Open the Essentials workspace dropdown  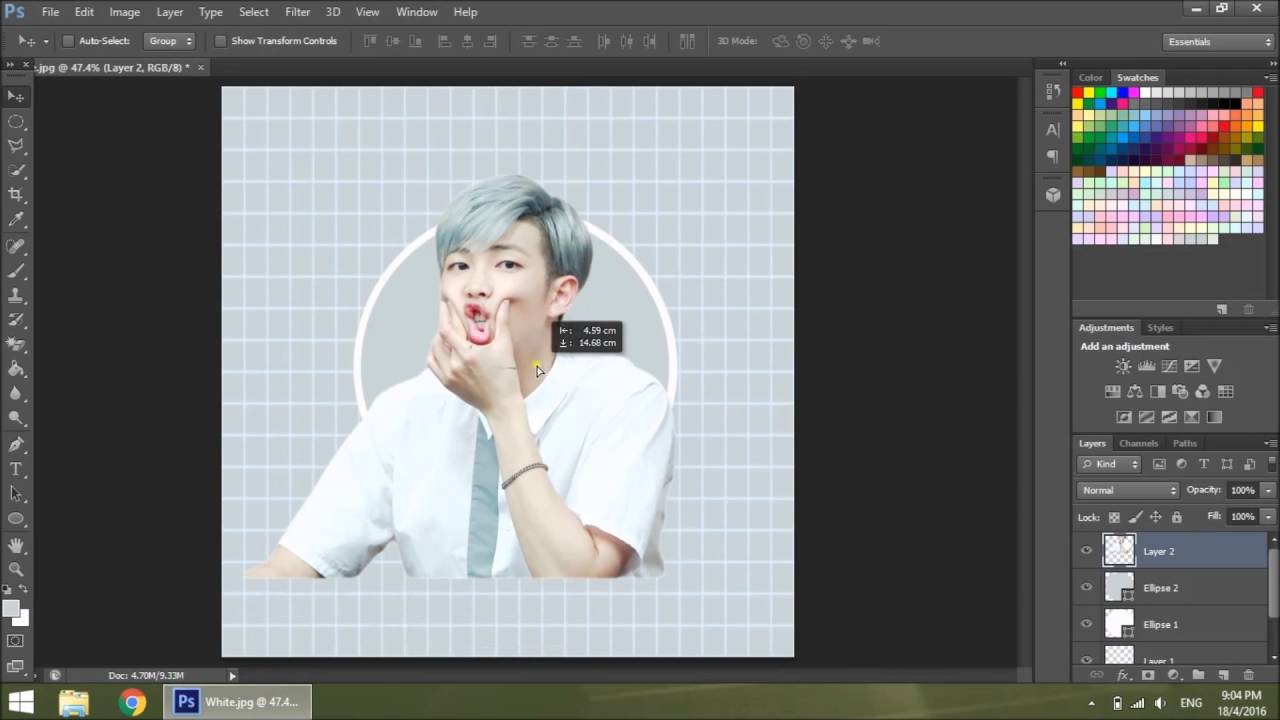1218,41
